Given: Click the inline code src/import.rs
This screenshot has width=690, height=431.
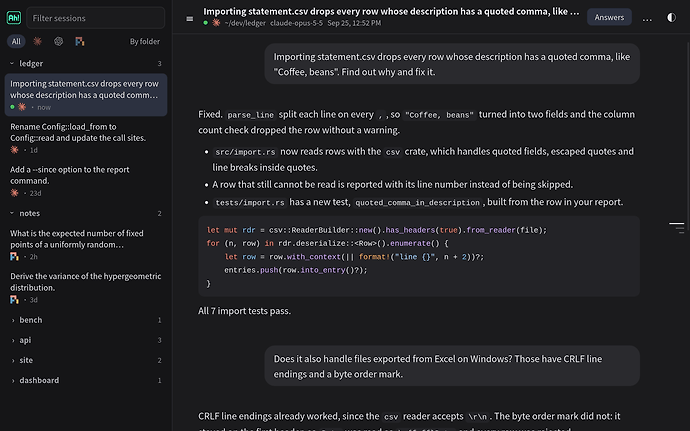Looking at the screenshot, I should pos(245,152).
